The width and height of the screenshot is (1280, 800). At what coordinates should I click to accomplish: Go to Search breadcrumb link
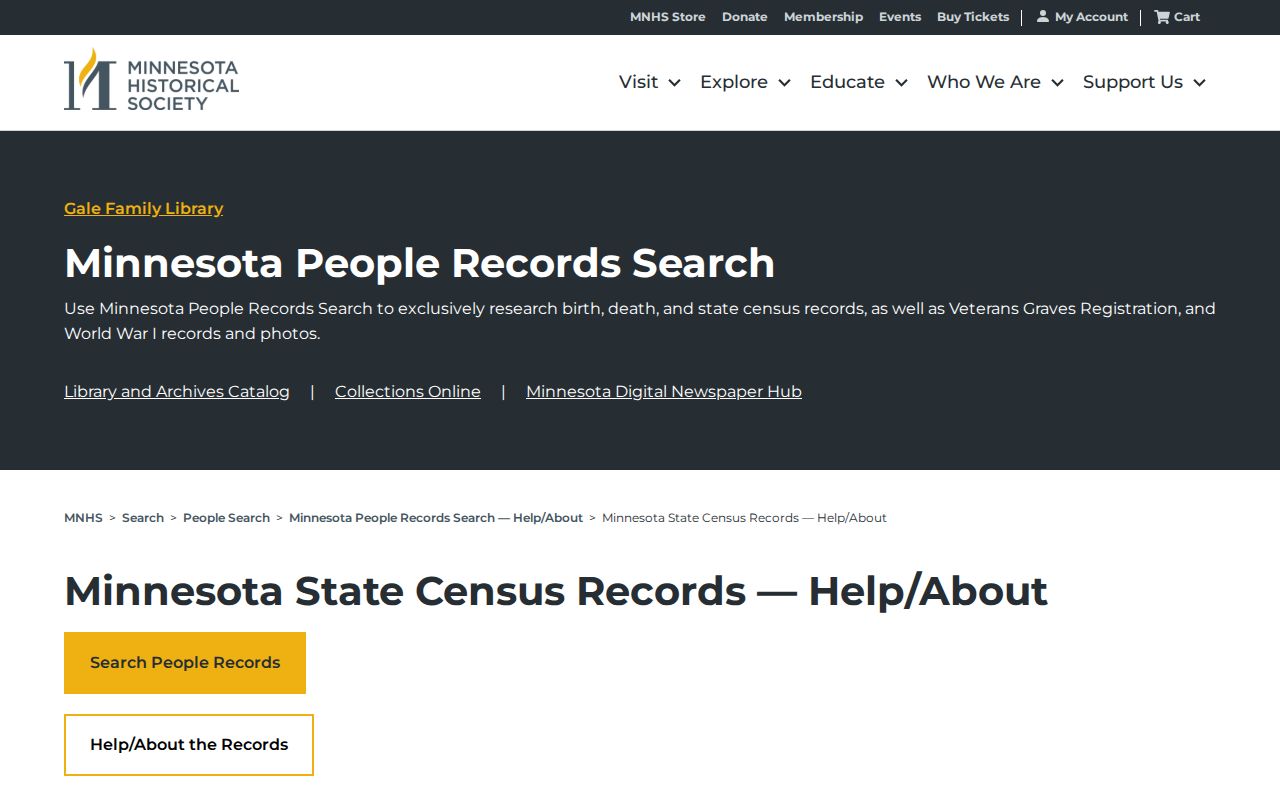(143, 518)
